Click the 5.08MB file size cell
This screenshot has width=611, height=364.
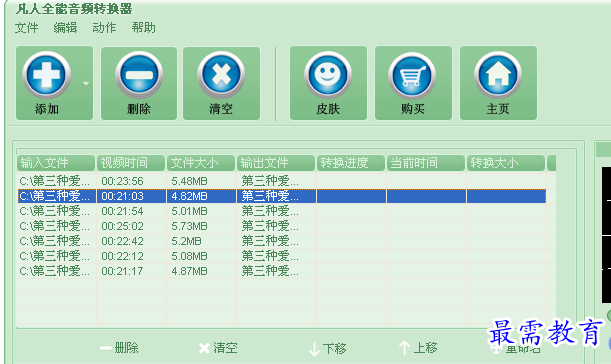tap(201, 256)
